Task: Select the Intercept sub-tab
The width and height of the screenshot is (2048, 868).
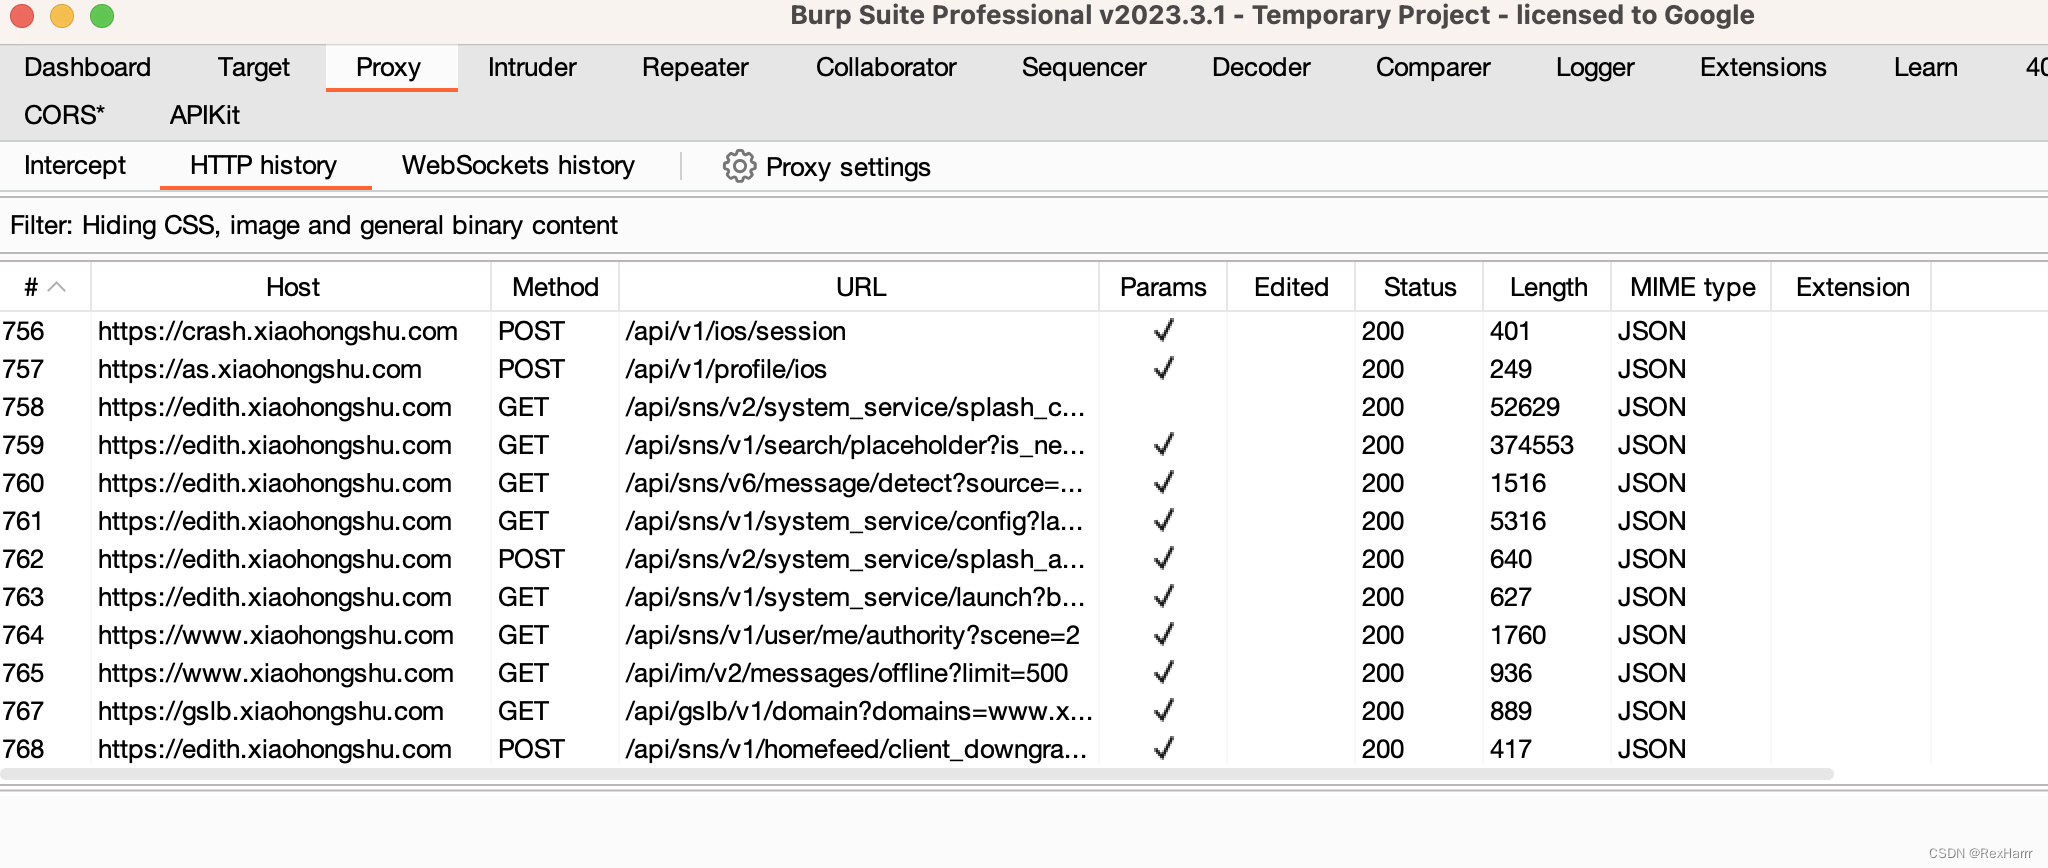Action: click(75, 165)
